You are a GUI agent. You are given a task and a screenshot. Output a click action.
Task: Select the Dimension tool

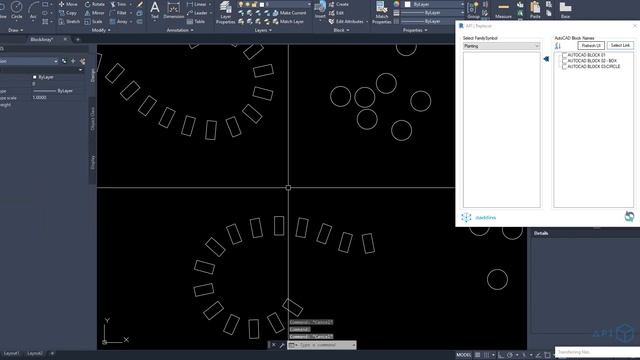tap(173, 11)
